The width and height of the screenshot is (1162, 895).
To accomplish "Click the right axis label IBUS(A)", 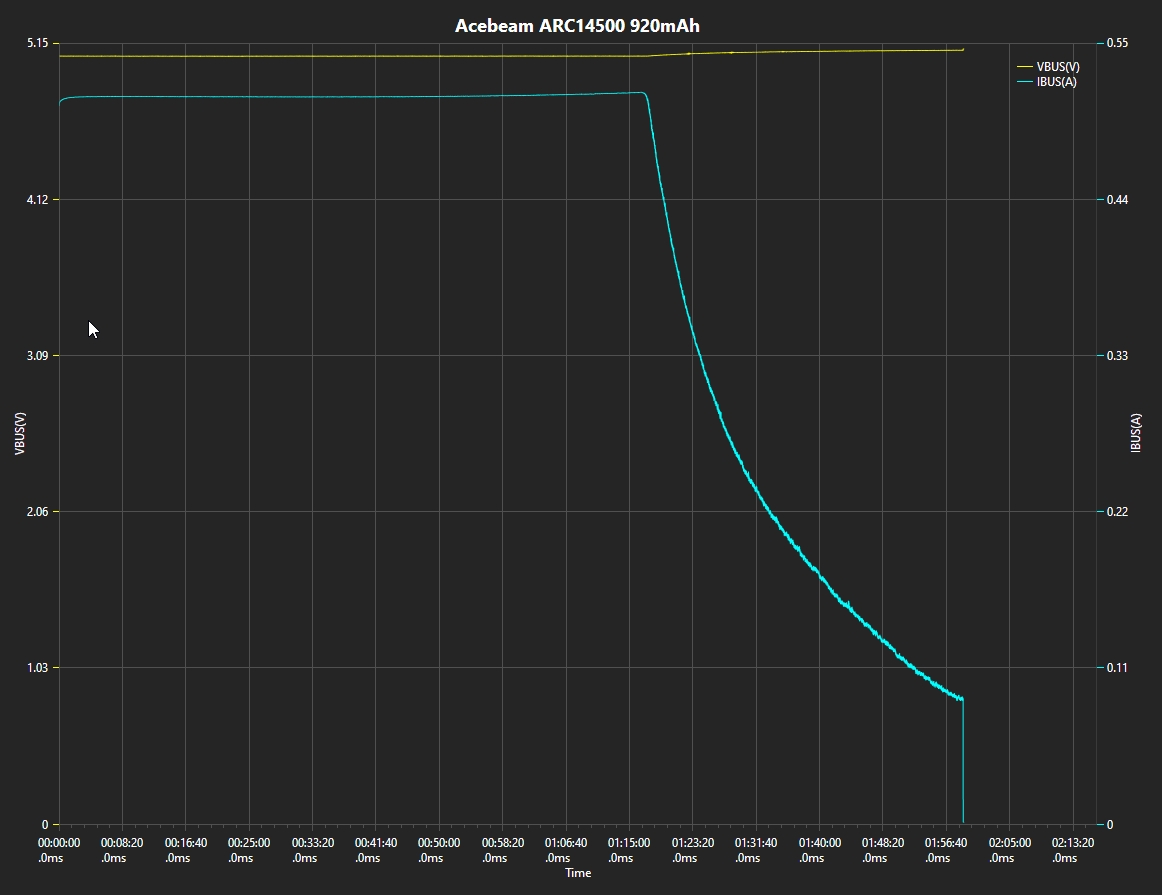I will coord(1136,433).
